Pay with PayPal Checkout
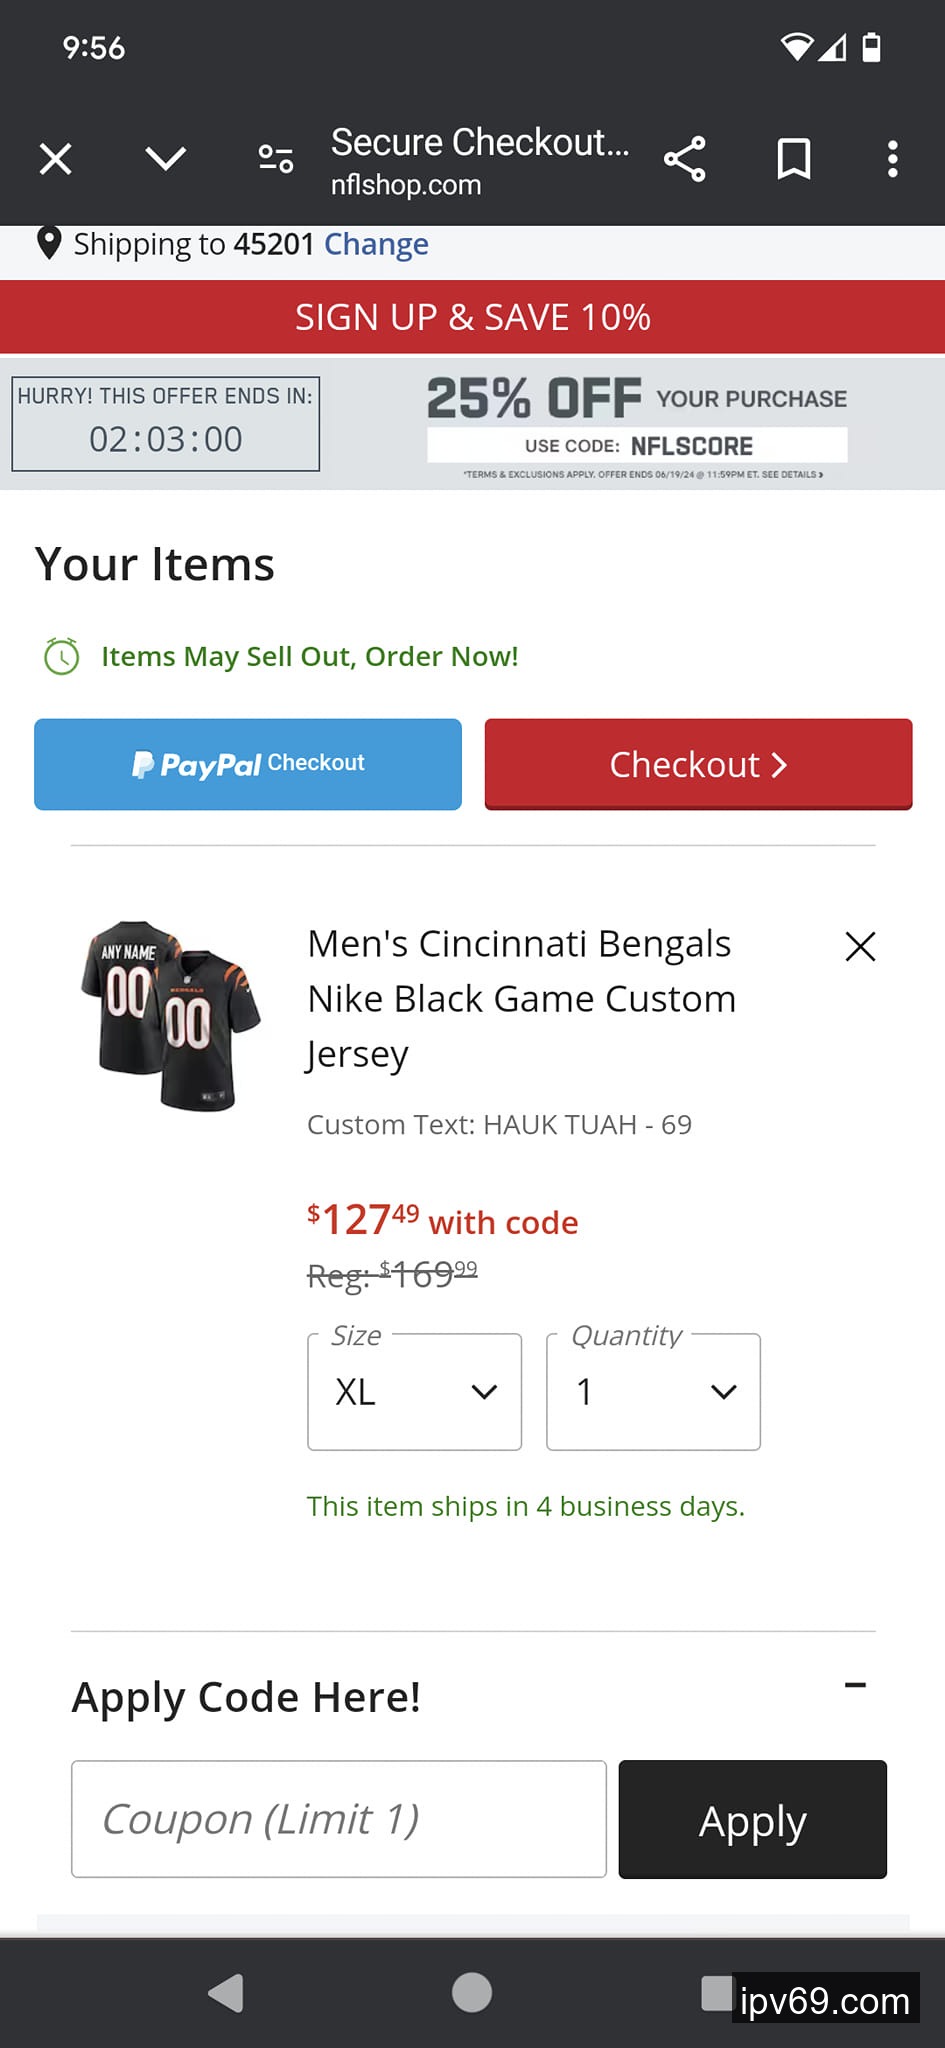 pos(248,764)
